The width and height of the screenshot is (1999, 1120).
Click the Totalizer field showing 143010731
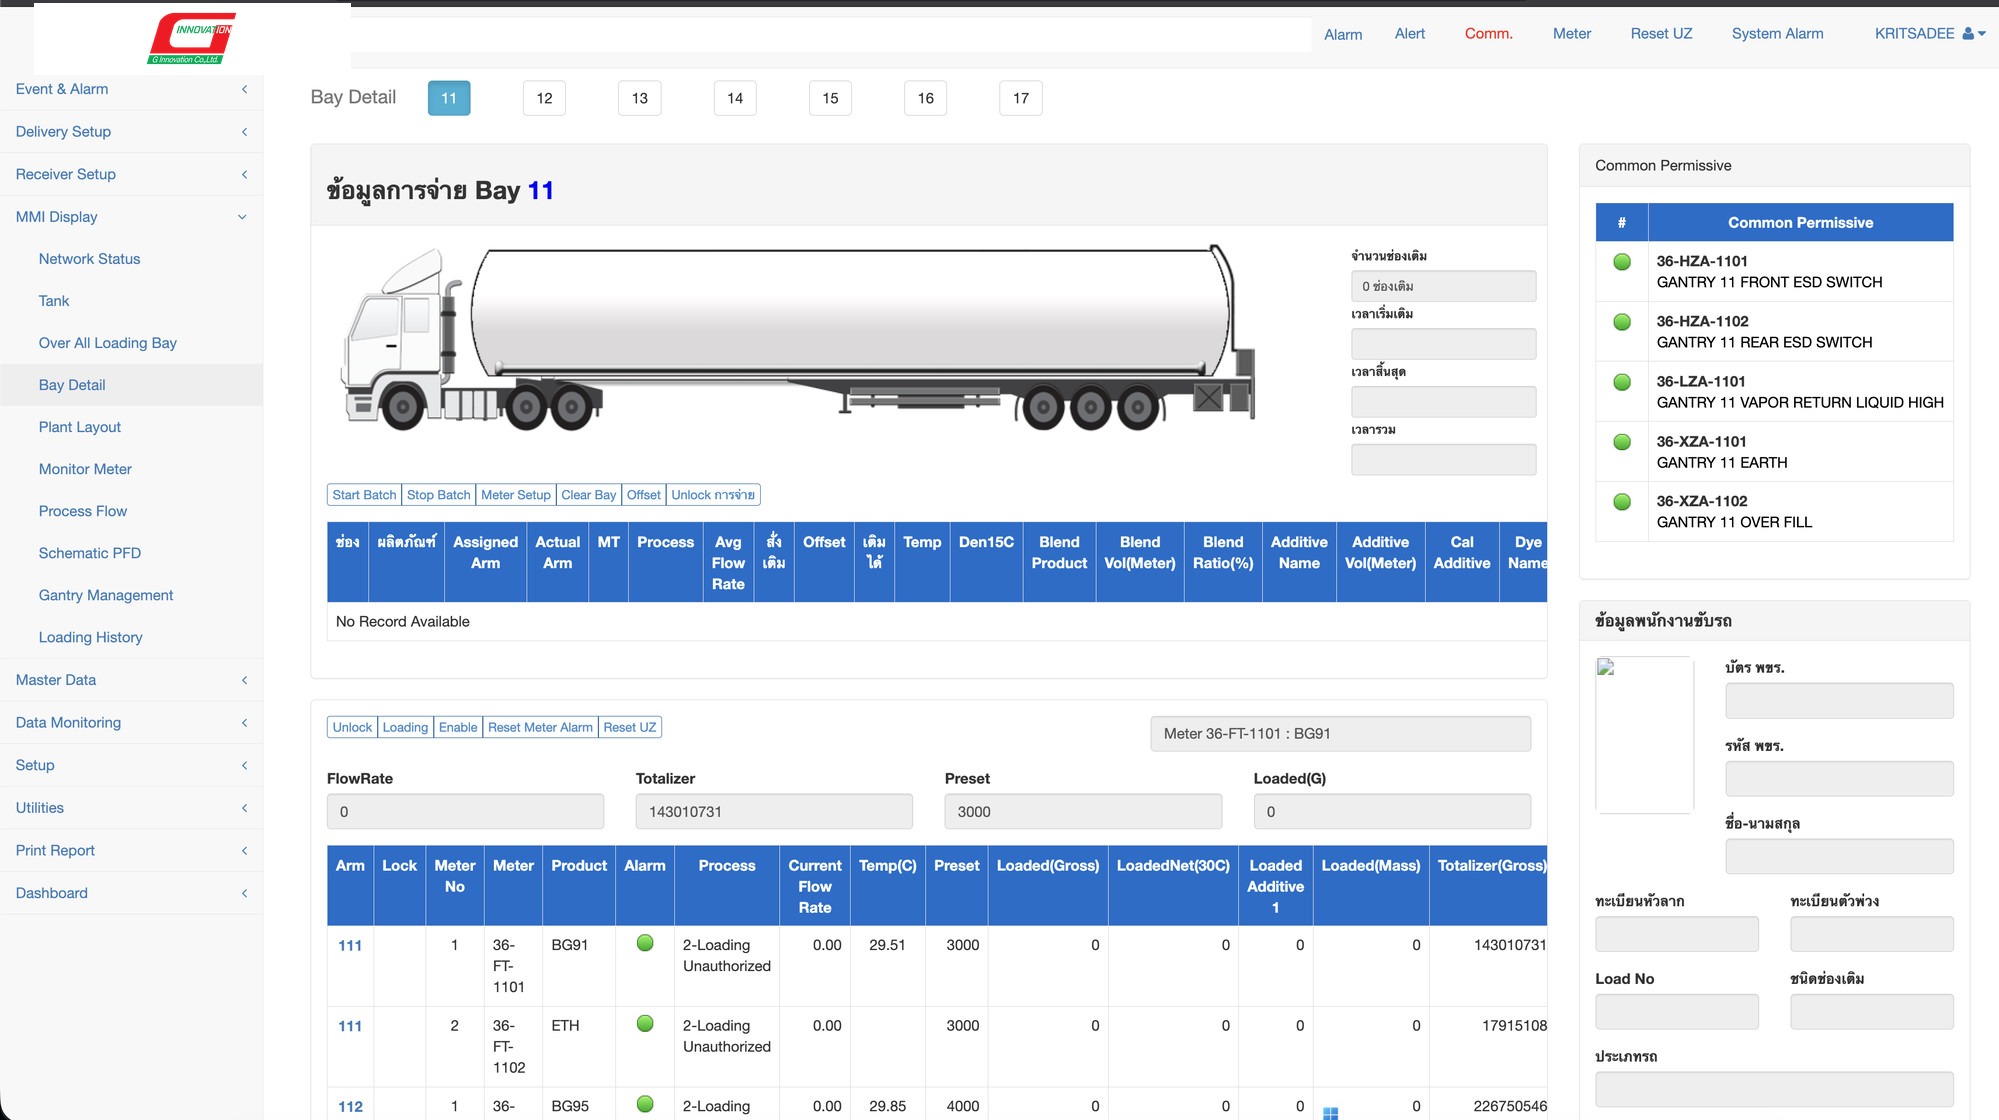tap(774, 812)
